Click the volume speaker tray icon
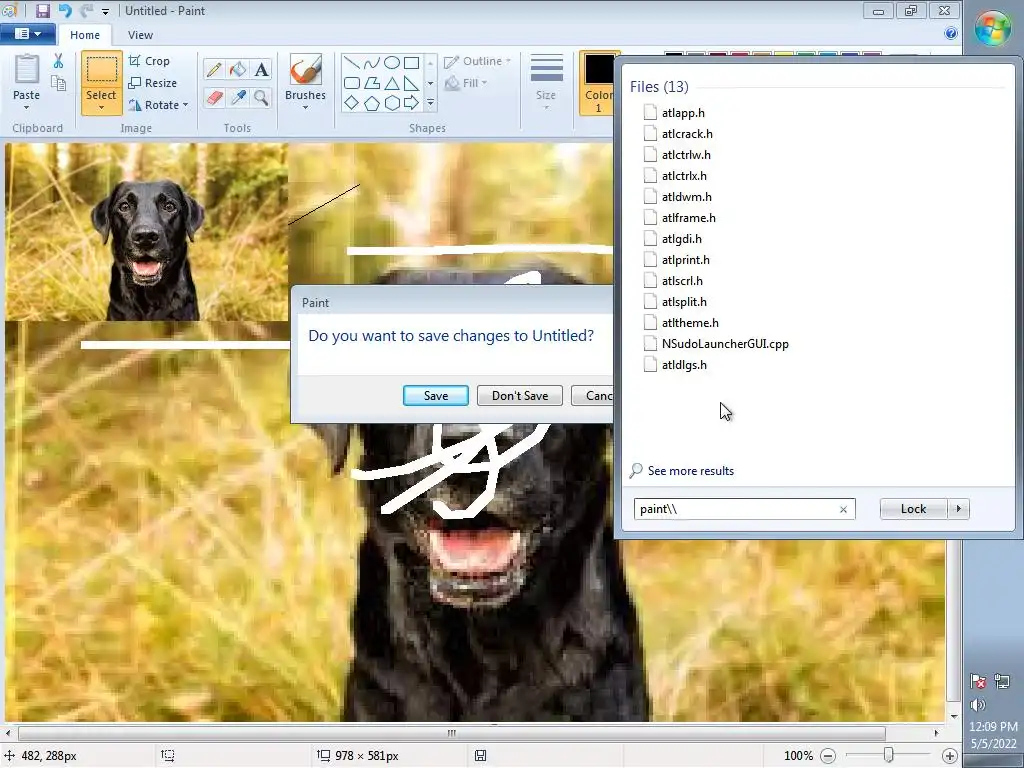This screenshot has height=768, width=1024. (978, 705)
